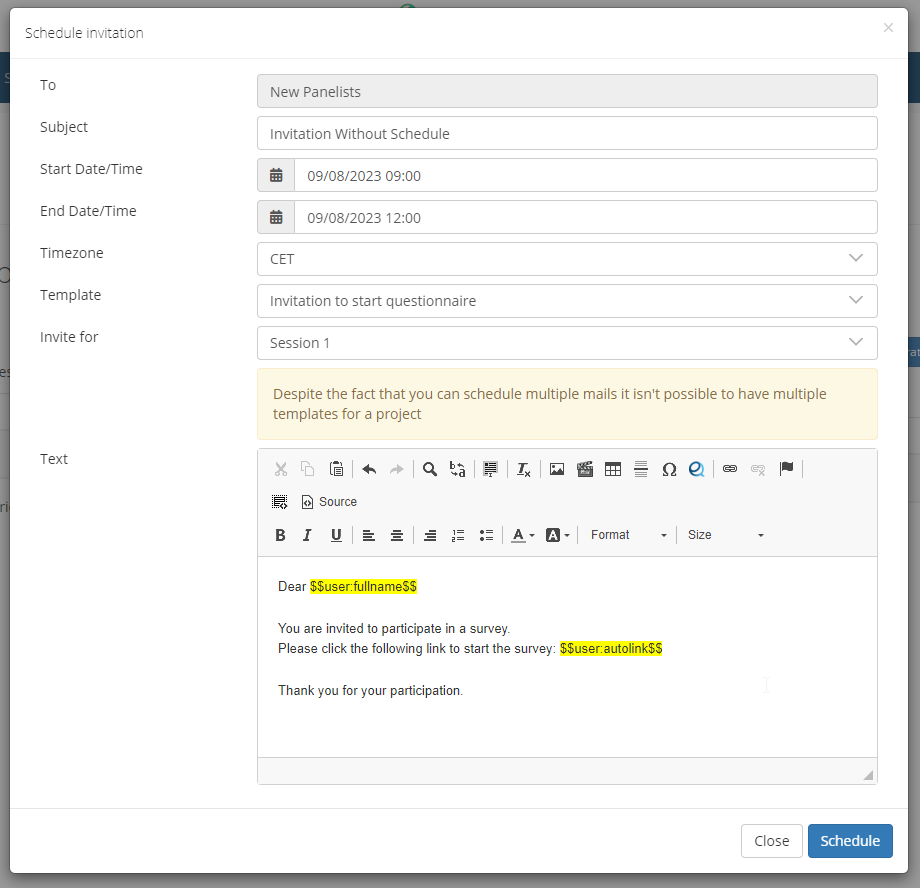Viewport: 920px width, 888px height.
Task: Toggle Italic formatting
Action: [308, 535]
